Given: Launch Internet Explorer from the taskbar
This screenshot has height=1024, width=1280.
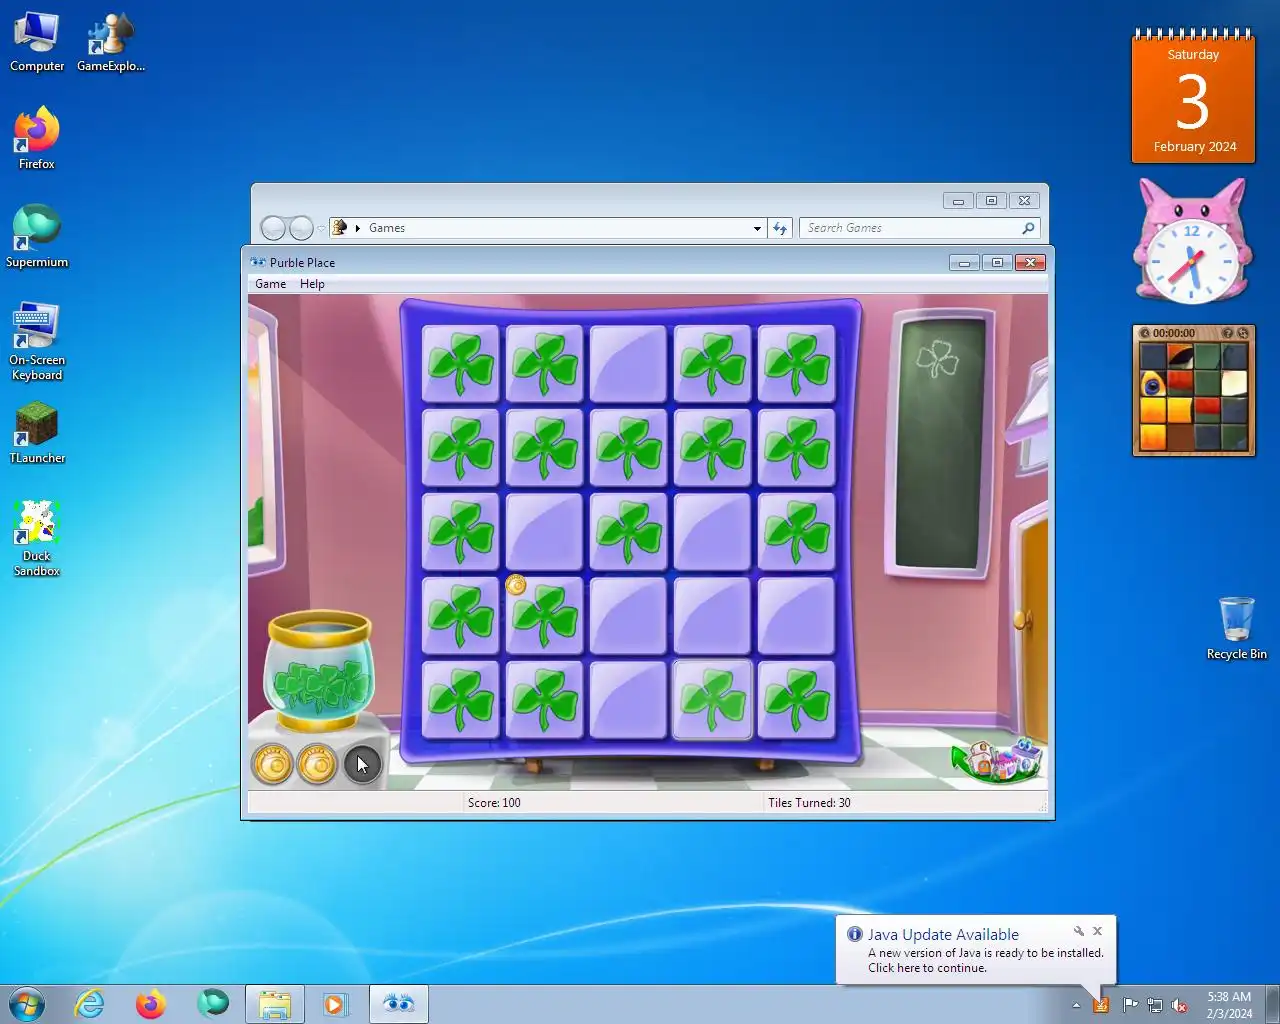Looking at the screenshot, I should coord(90,1004).
